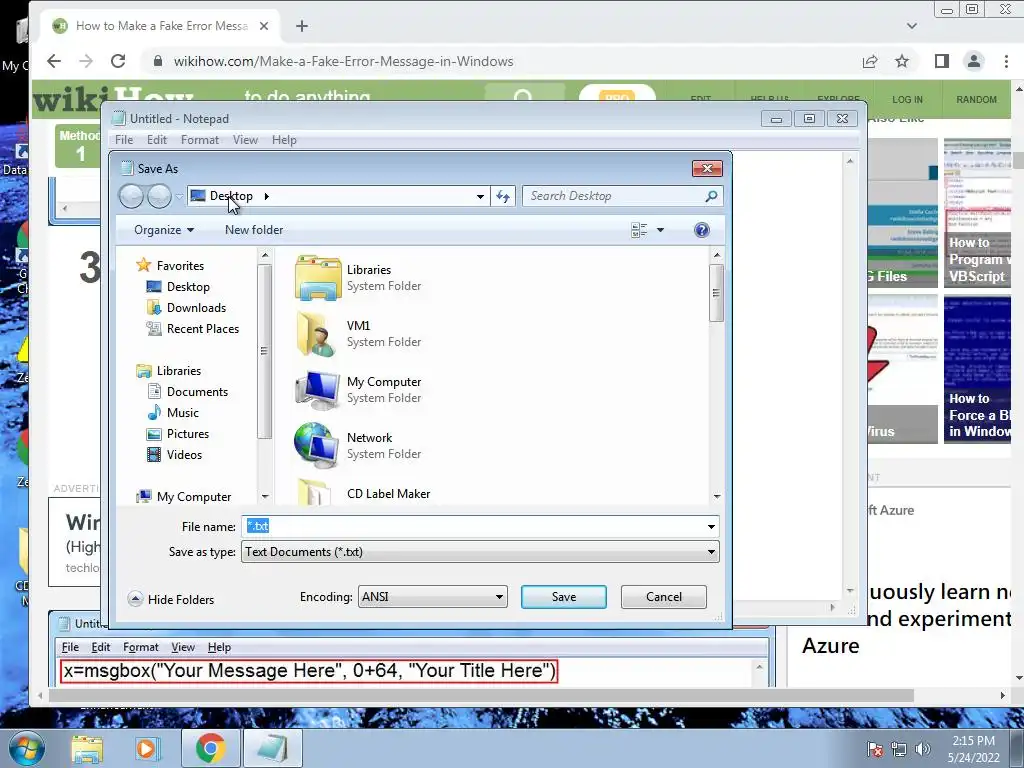Click the Notepad icon in the taskbar

tap(273, 749)
